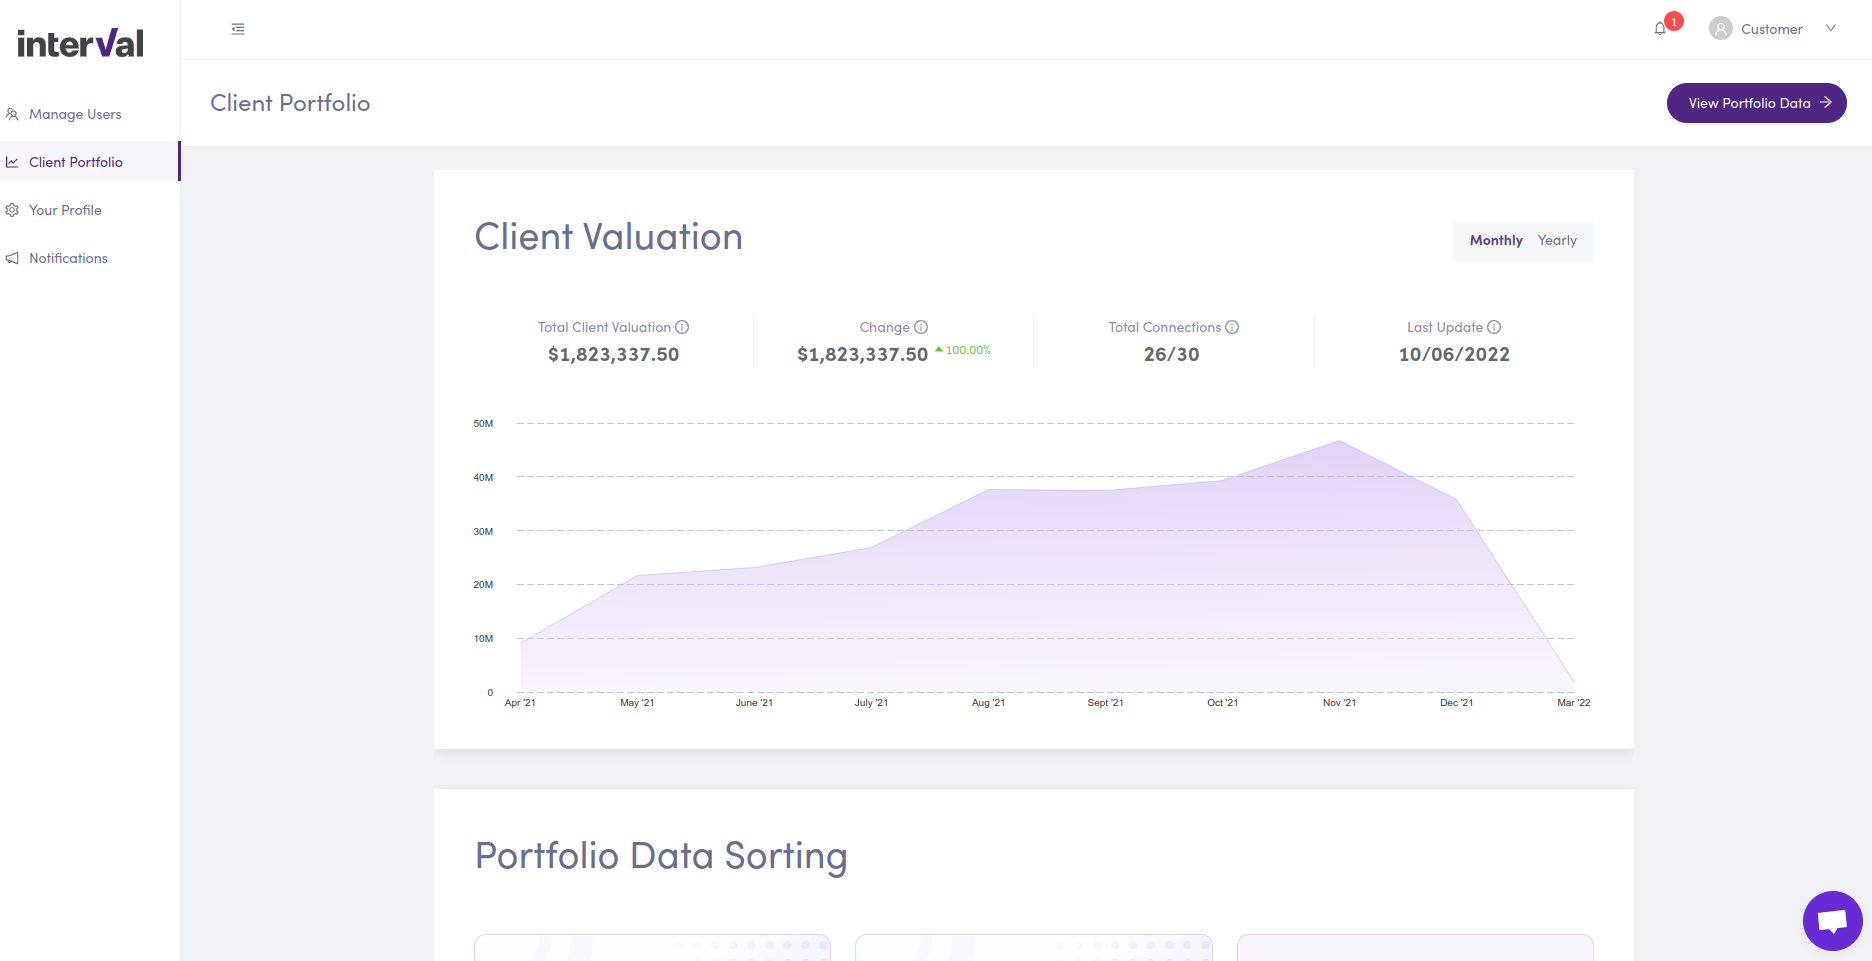Click the Total Client Valuation amount $1,823,337.50
This screenshot has width=1872, height=961.
[x=613, y=354]
